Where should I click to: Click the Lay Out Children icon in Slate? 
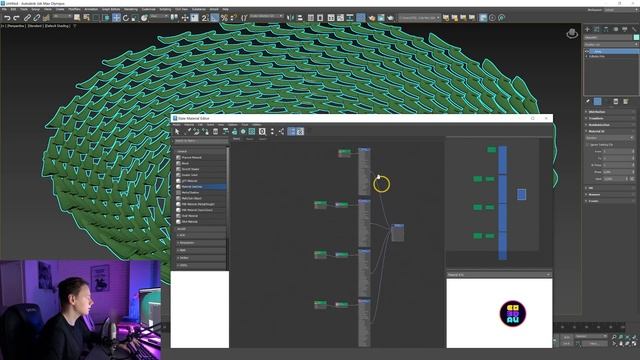[282, 131]
